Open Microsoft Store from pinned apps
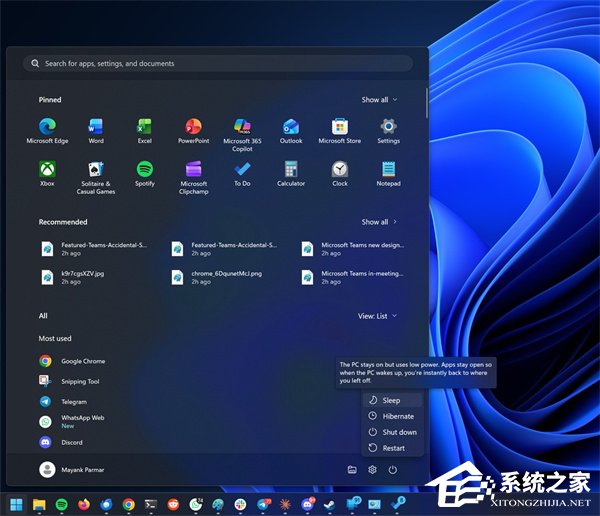This screenshot has width=600, height=516. 340,131
